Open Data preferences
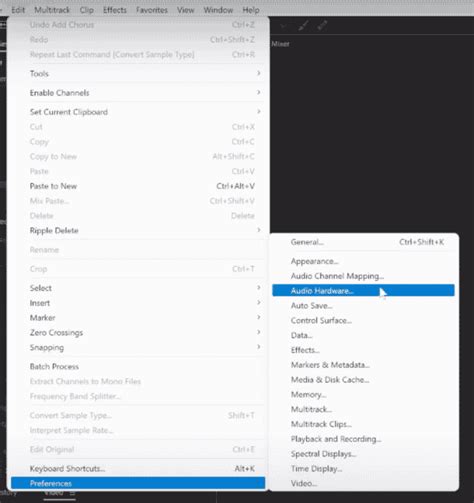Viewport: 474px width, 503px height. [x=363, y=335]
